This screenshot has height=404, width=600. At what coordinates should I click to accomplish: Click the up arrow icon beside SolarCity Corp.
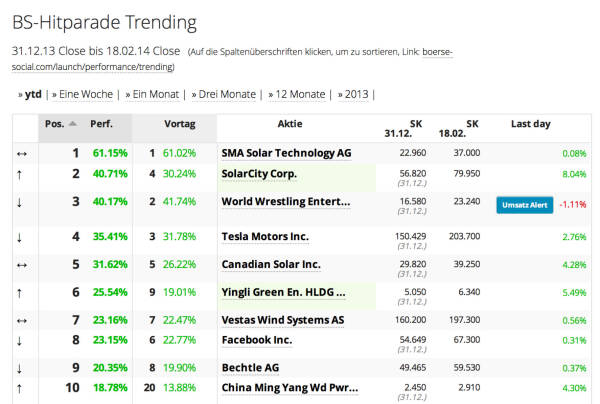pos(20,175)
